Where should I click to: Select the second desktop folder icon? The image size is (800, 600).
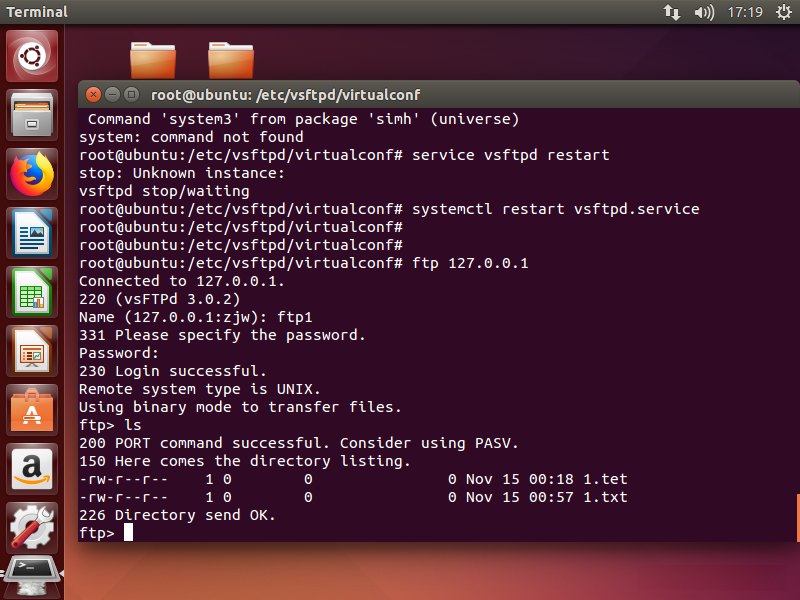click(x=231, y=60)
